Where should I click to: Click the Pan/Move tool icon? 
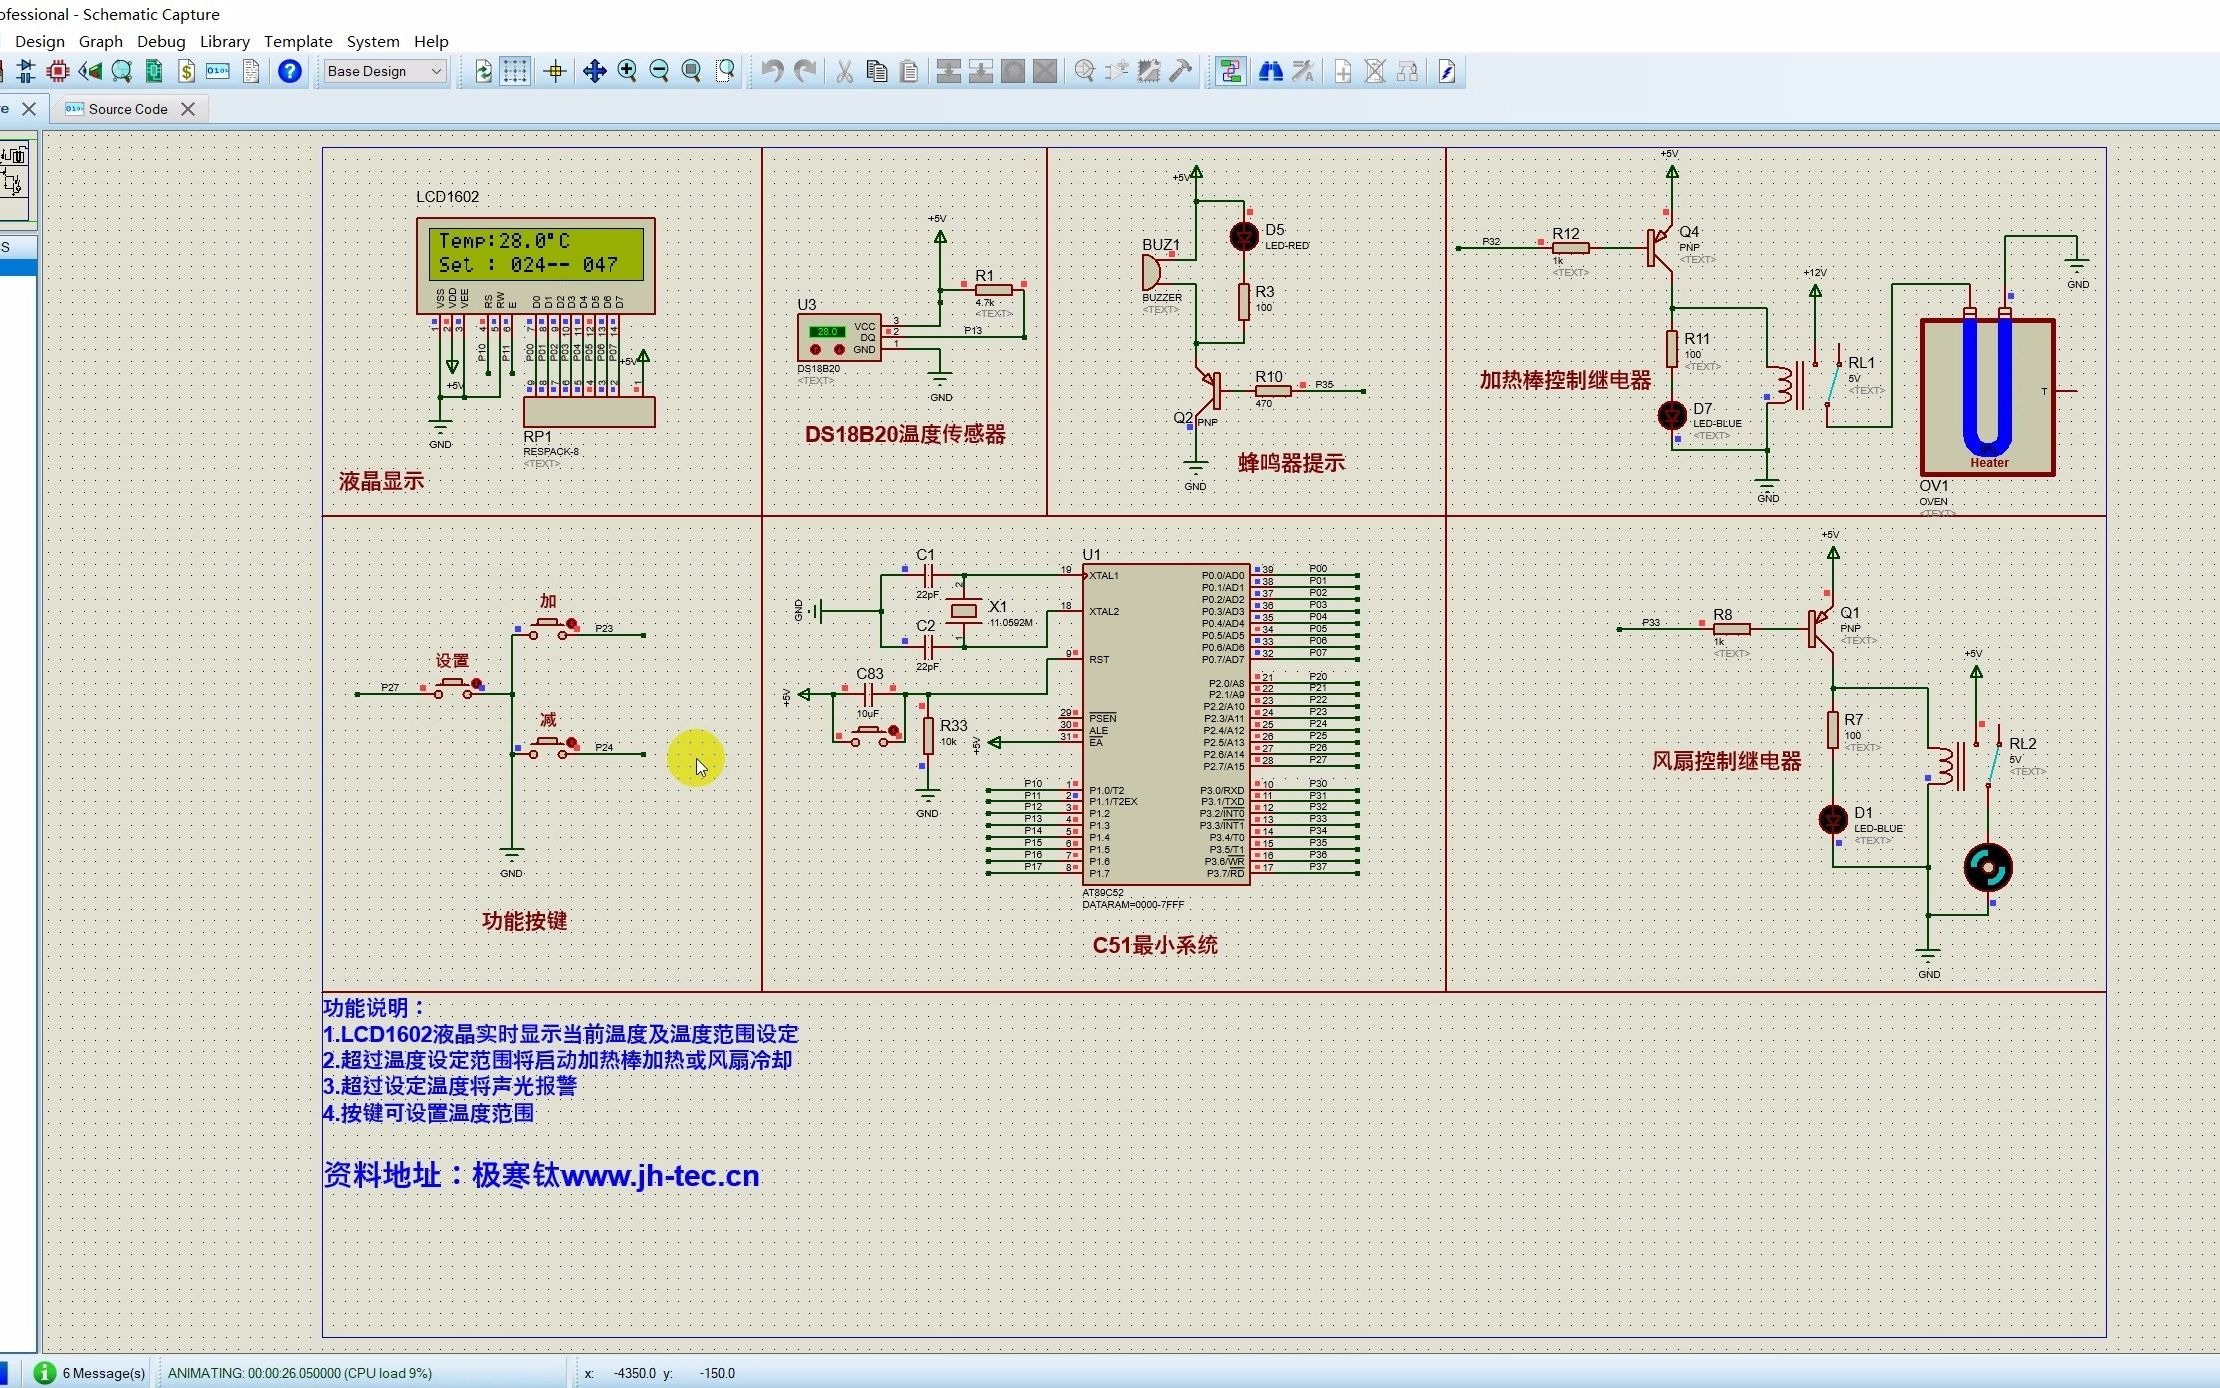pos(593,70)
